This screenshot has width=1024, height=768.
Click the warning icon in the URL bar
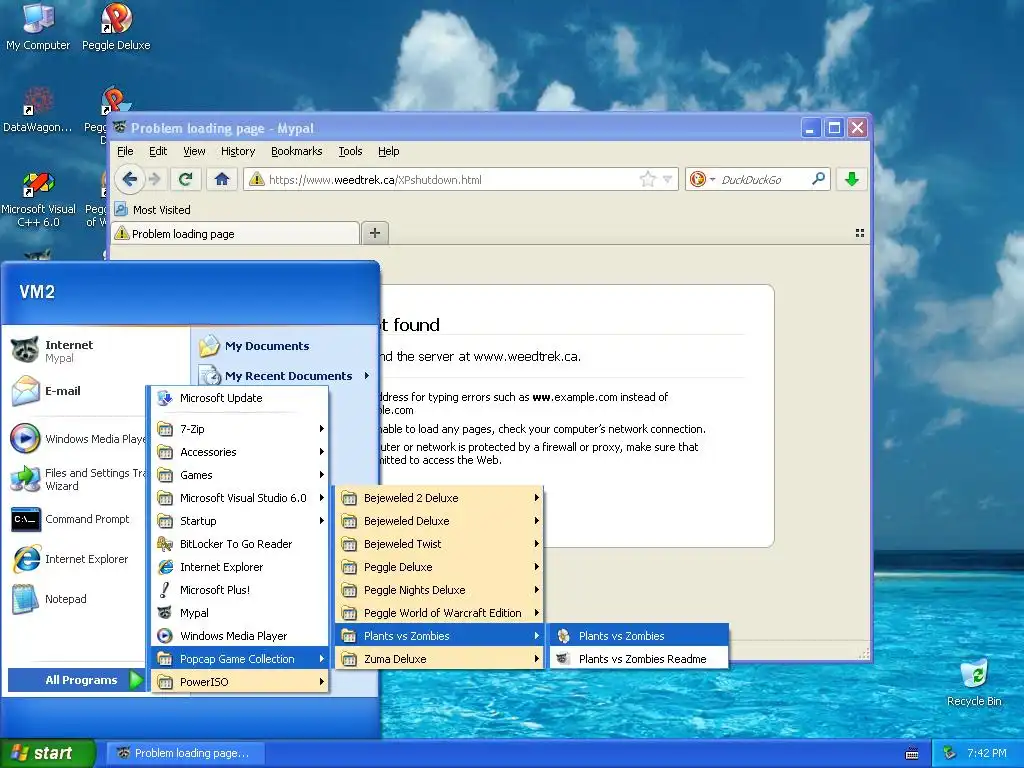pyautogui.click(x=257, y=179)
